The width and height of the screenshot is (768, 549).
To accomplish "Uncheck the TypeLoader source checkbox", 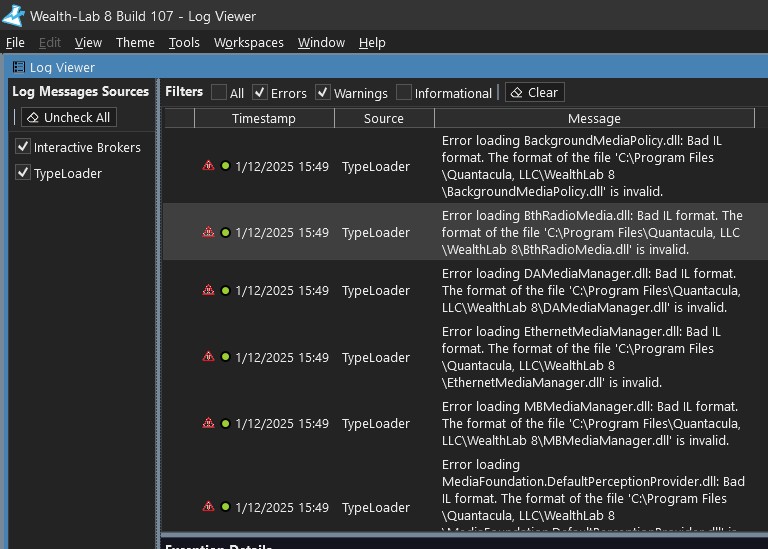I will pyautogui.click(x=23, y=173).
